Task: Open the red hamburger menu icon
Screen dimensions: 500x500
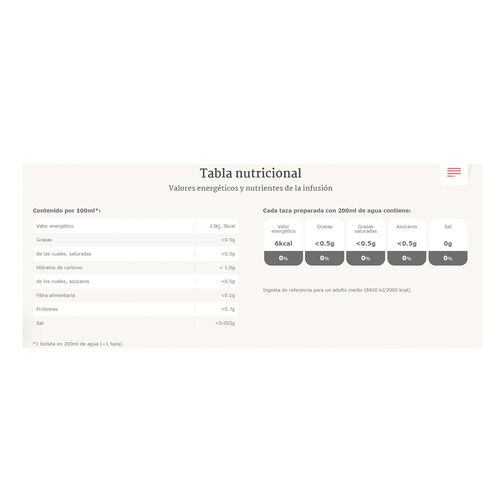Action: (x=454, y=172)
